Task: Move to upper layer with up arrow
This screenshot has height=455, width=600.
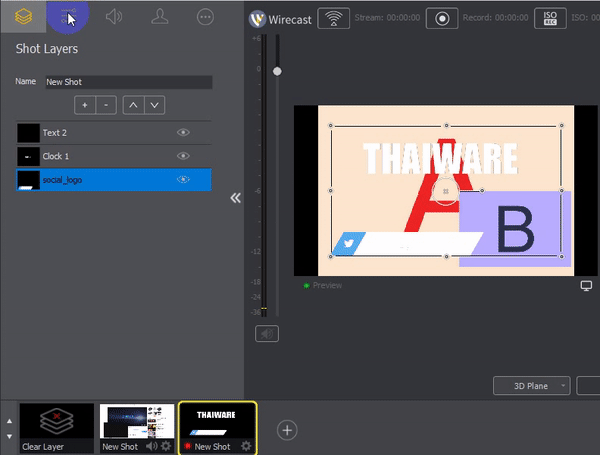Action: coord(10,421)
